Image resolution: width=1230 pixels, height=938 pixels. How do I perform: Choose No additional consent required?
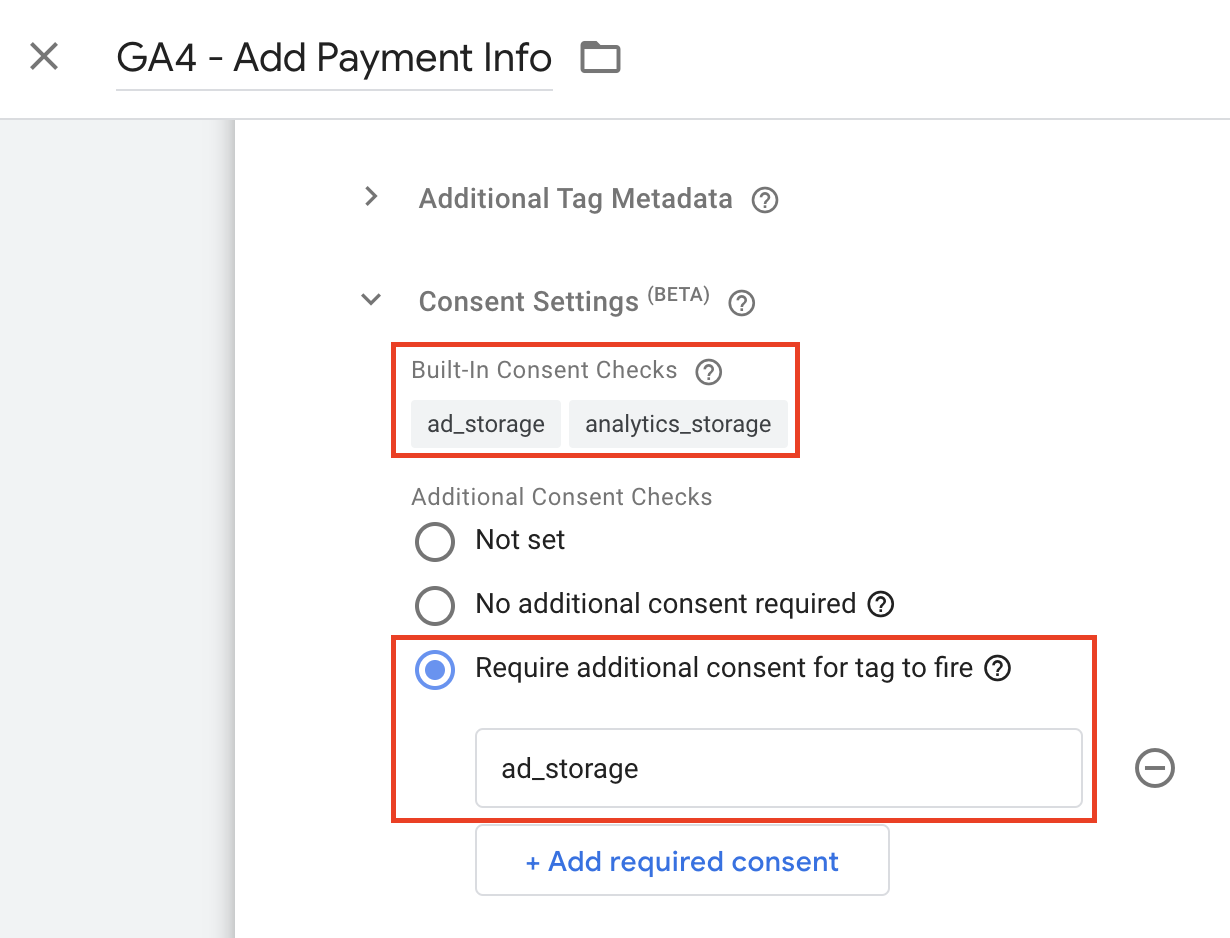click(435, 605)
